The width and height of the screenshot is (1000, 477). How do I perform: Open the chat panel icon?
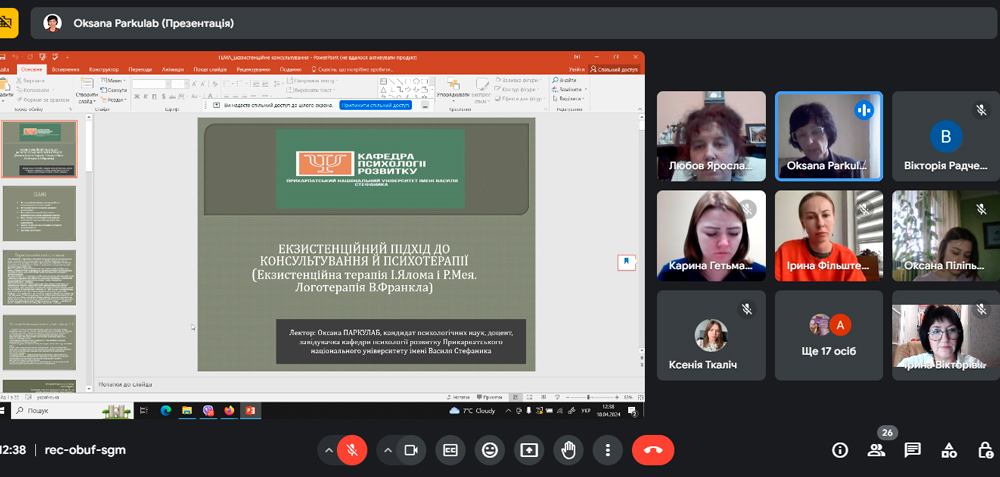tap(912, 450)
